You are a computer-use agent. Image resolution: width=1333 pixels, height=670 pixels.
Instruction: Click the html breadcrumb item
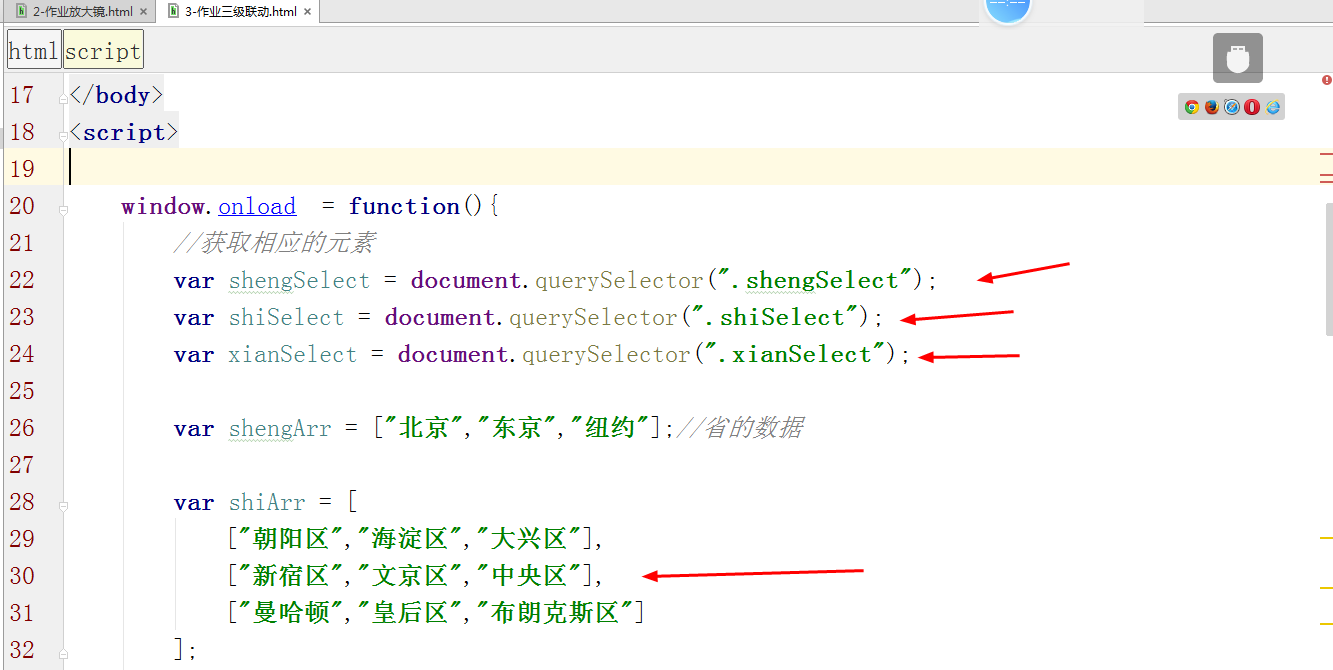[x=33, y=48]
